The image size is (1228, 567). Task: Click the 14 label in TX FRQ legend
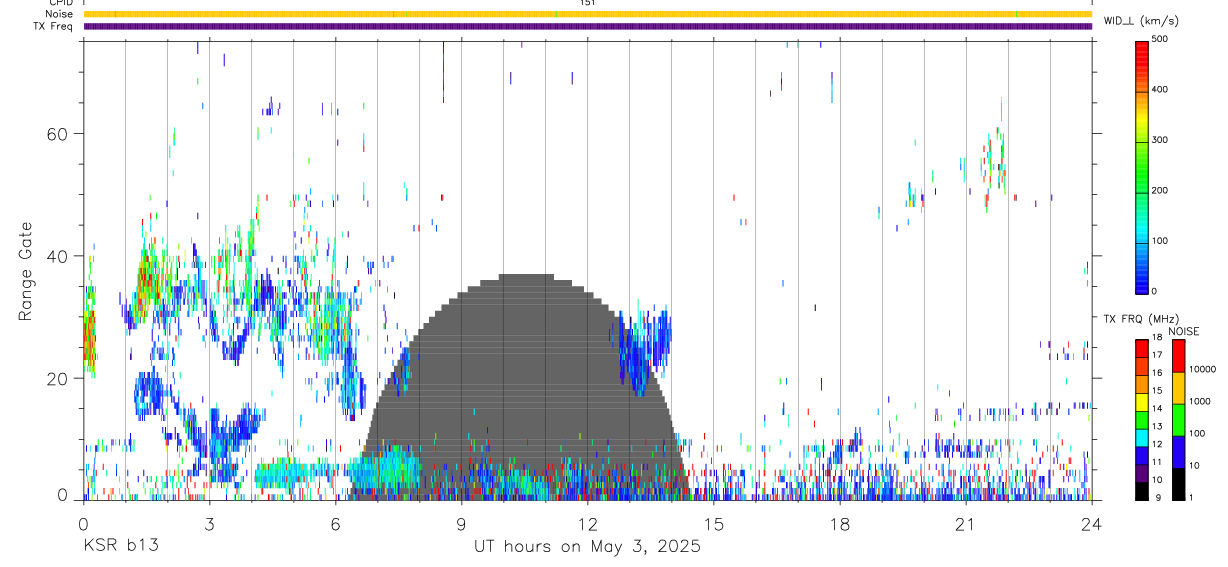1157,408
